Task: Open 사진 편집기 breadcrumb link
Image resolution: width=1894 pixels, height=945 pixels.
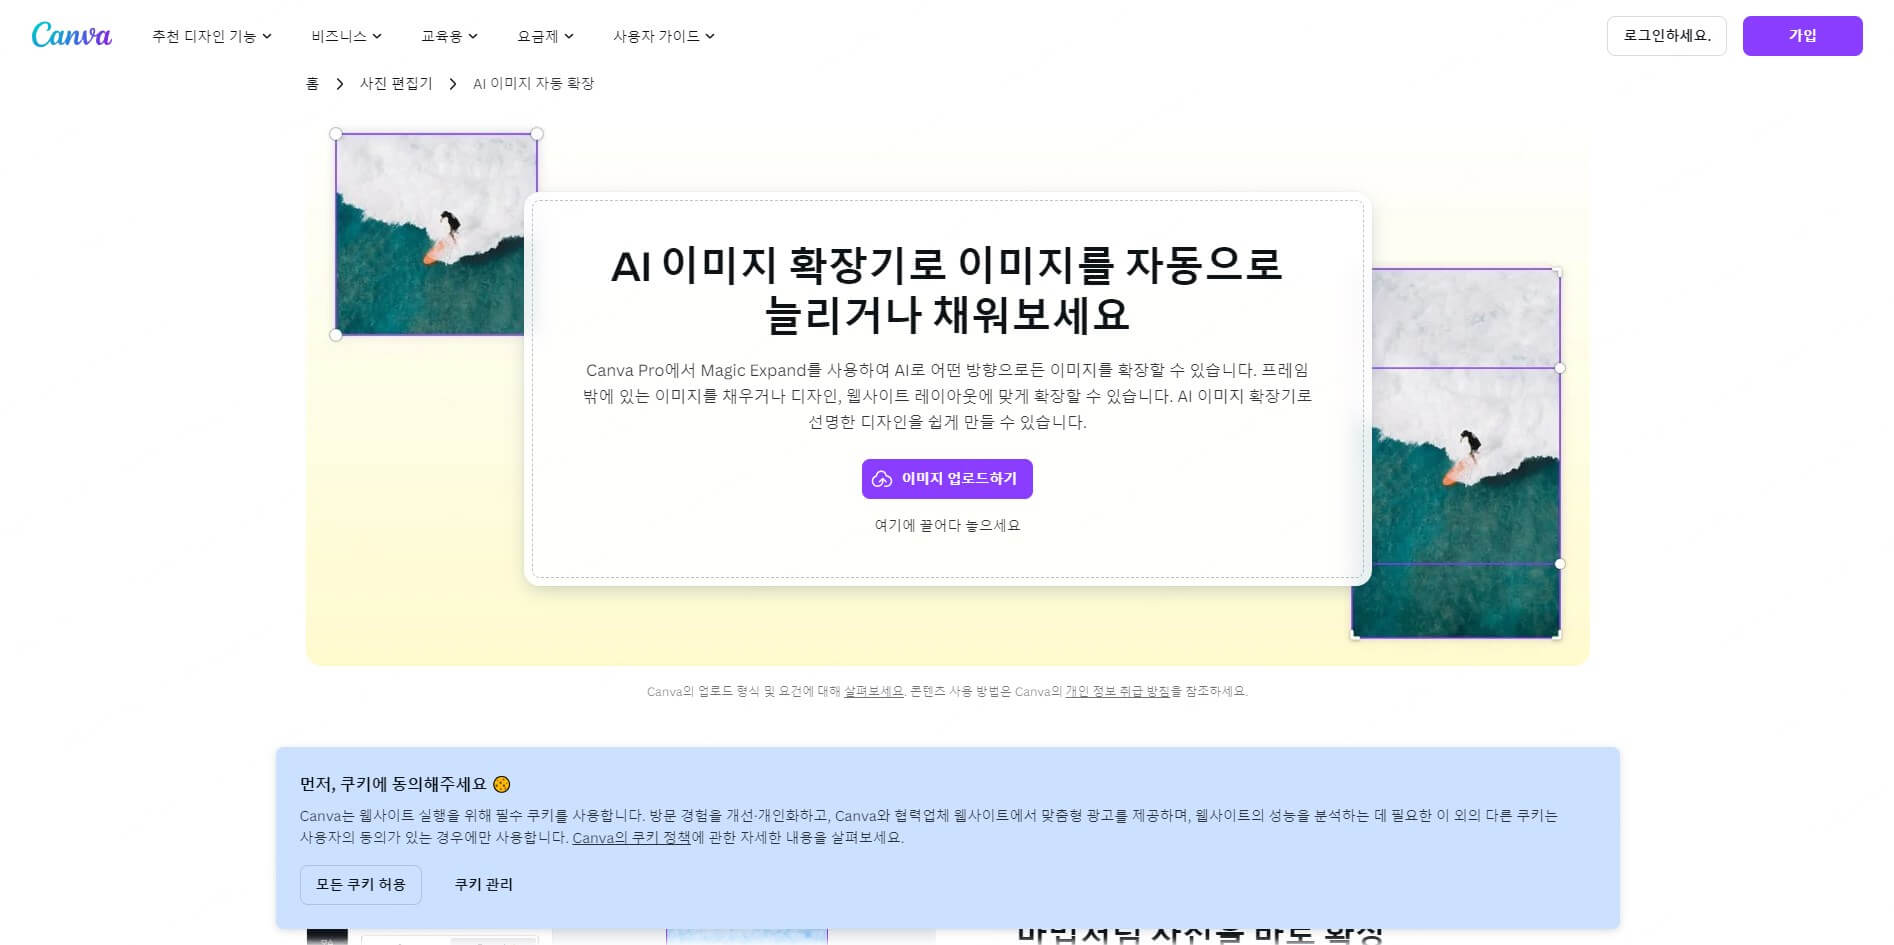Action: click(x=396, y=83)
